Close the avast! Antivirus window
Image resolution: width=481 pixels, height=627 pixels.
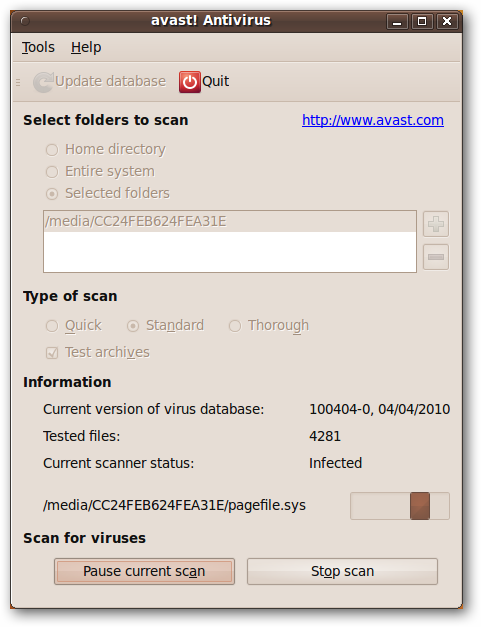pos(447,22)
